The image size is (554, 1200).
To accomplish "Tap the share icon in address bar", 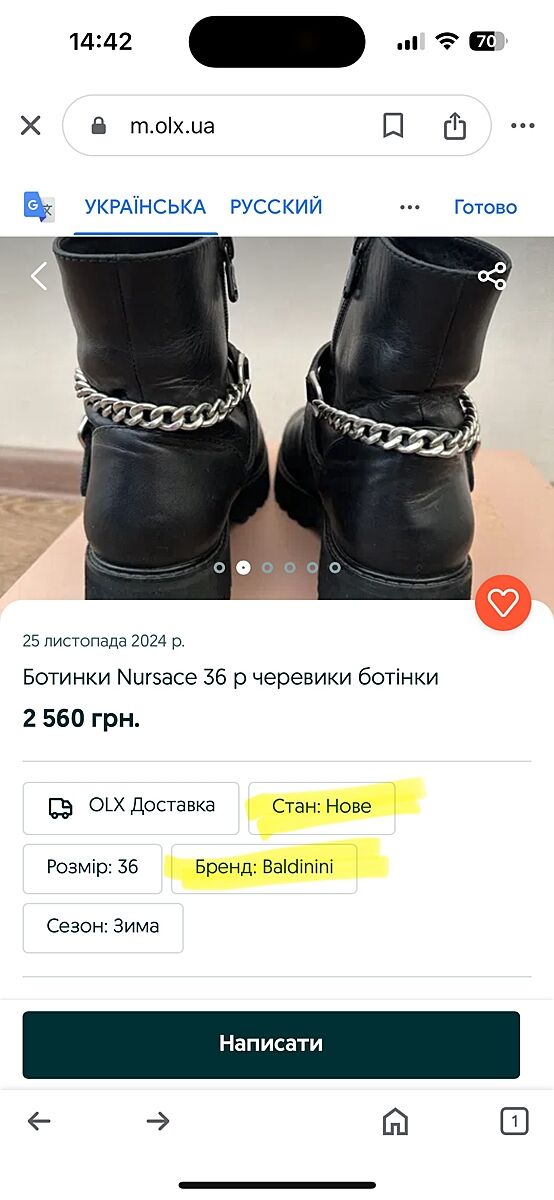I will click(x=455, y=126).
